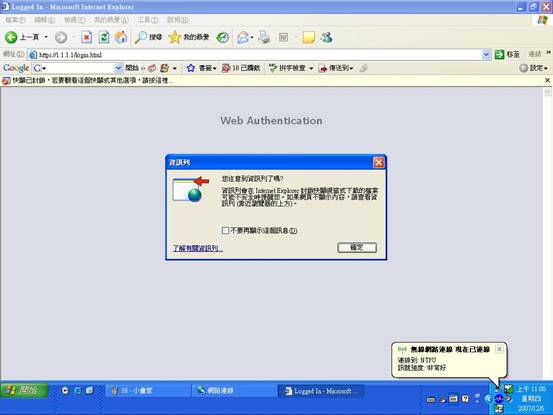Viewport: 553px width, 415px height.
Task: Click the Print icon
Action: click(x=264, y=37)
